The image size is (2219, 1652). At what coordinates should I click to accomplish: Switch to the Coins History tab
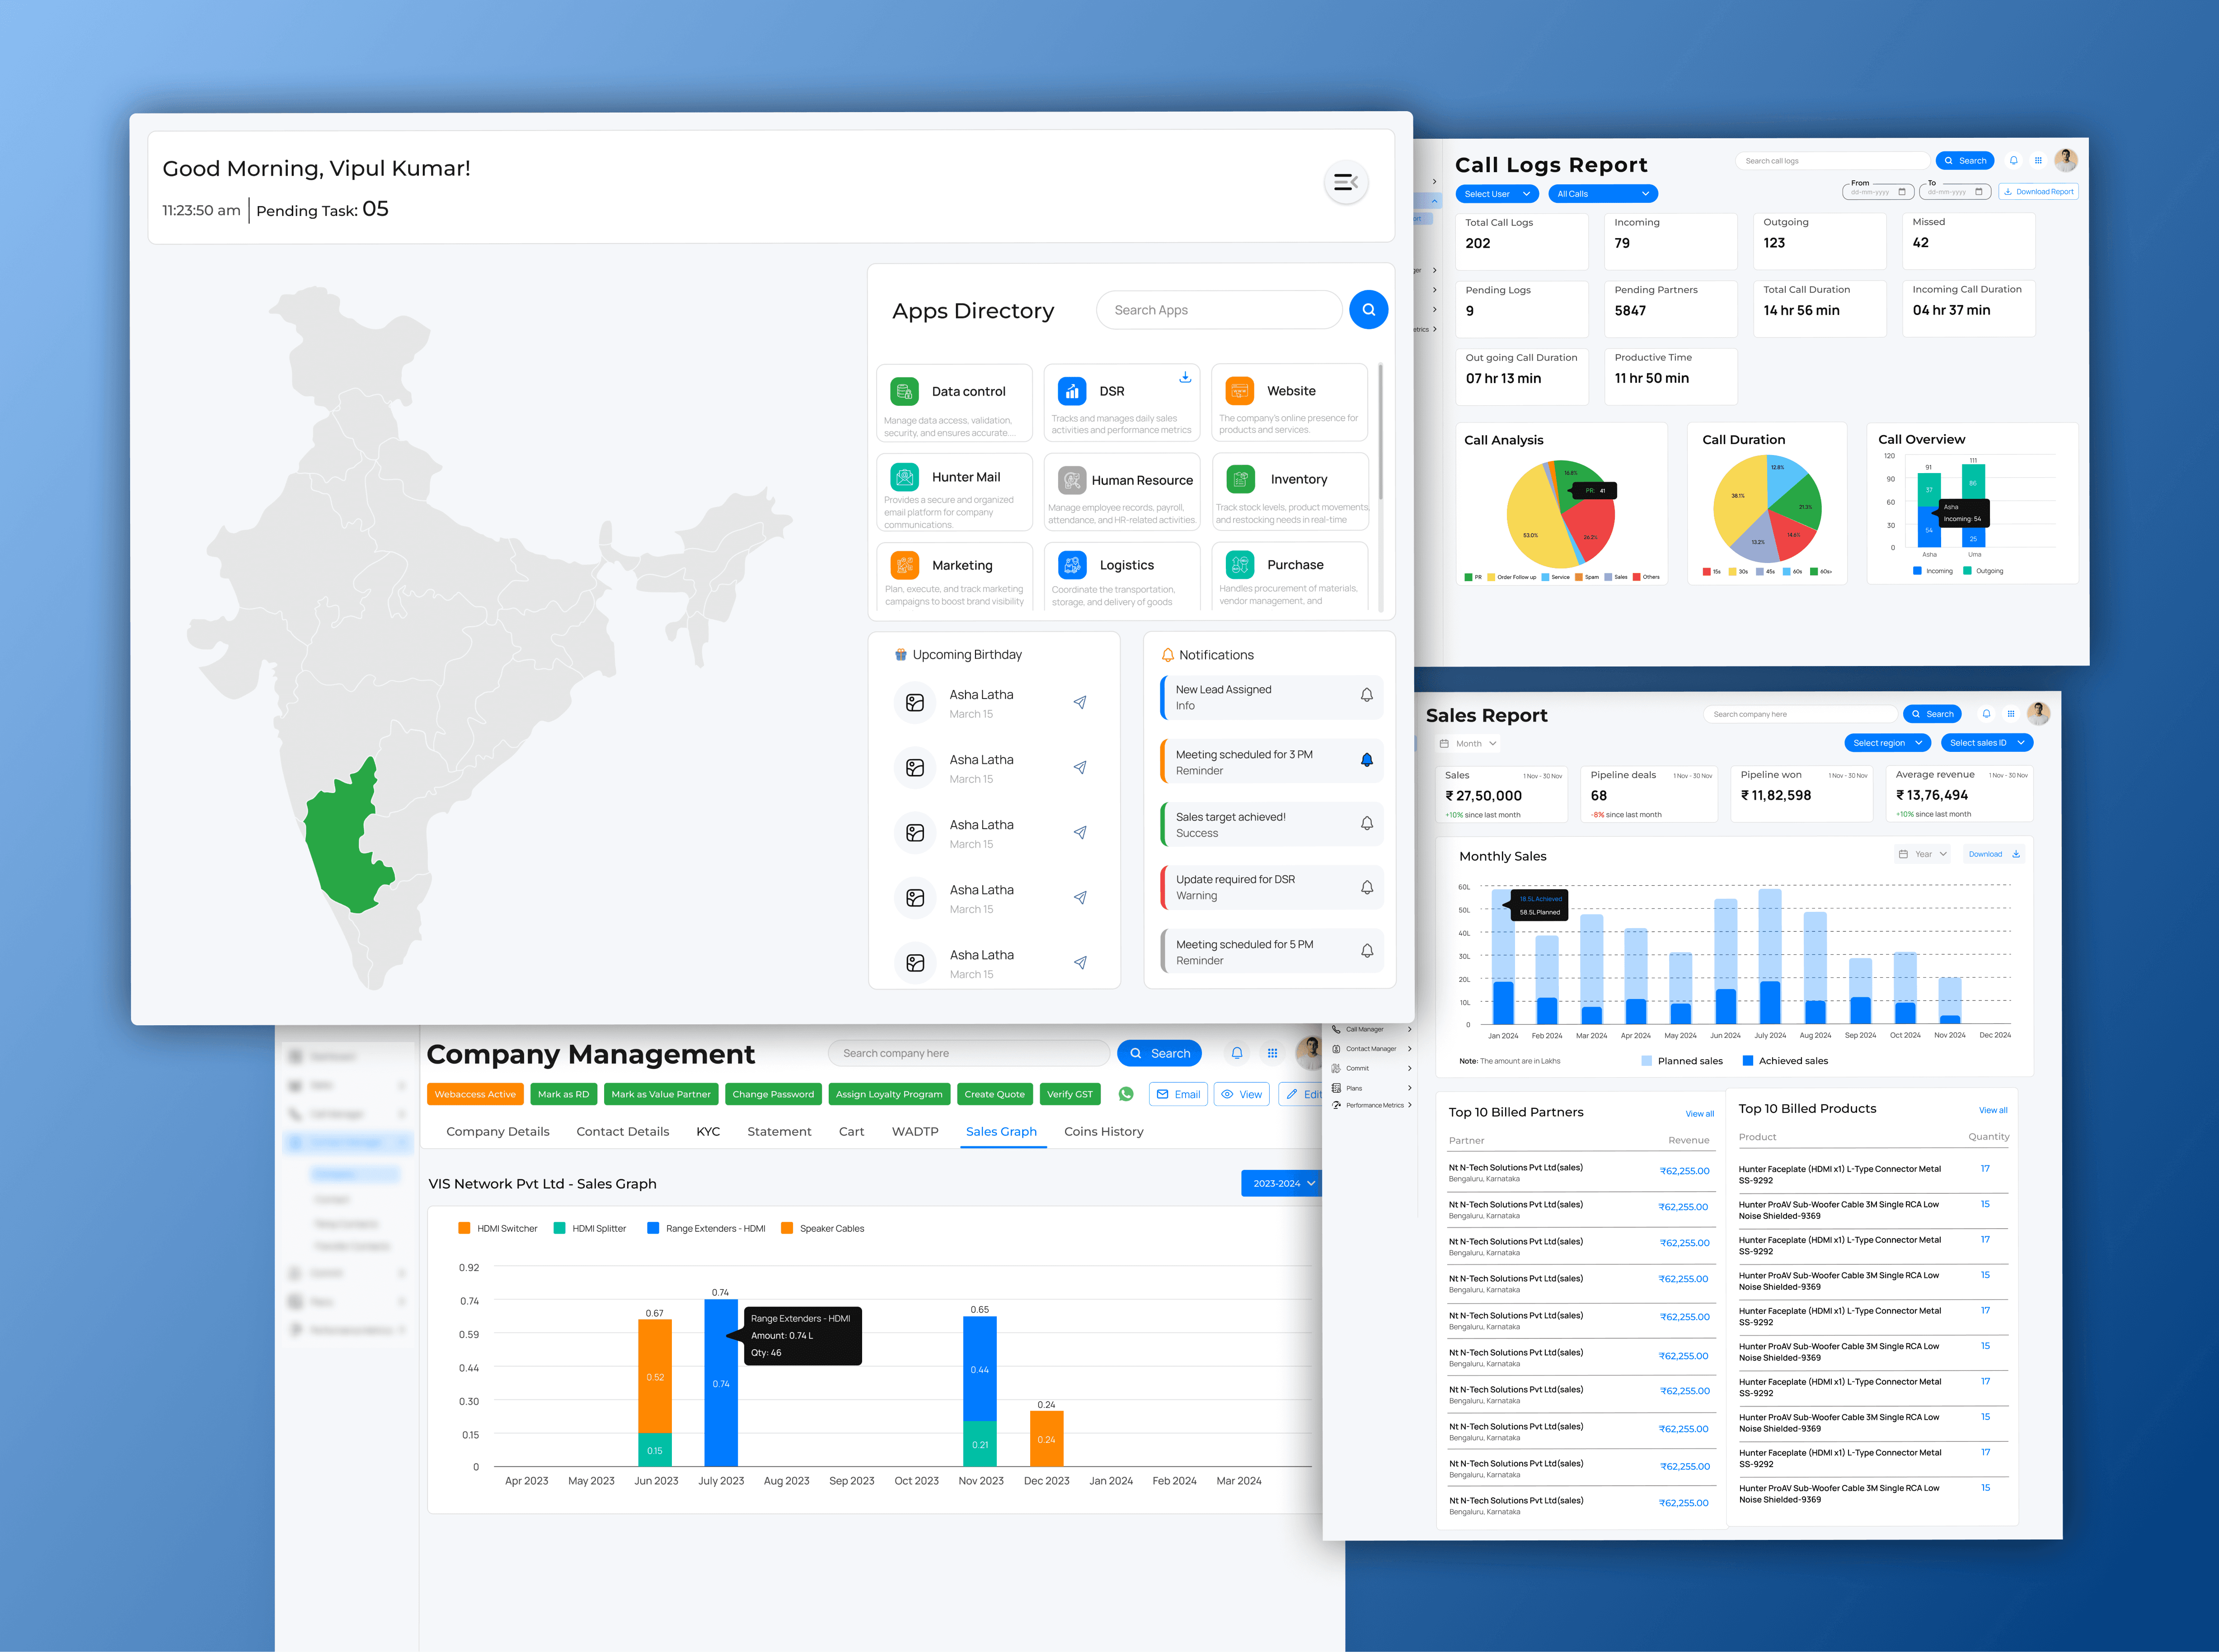tap(1103, 1131)
